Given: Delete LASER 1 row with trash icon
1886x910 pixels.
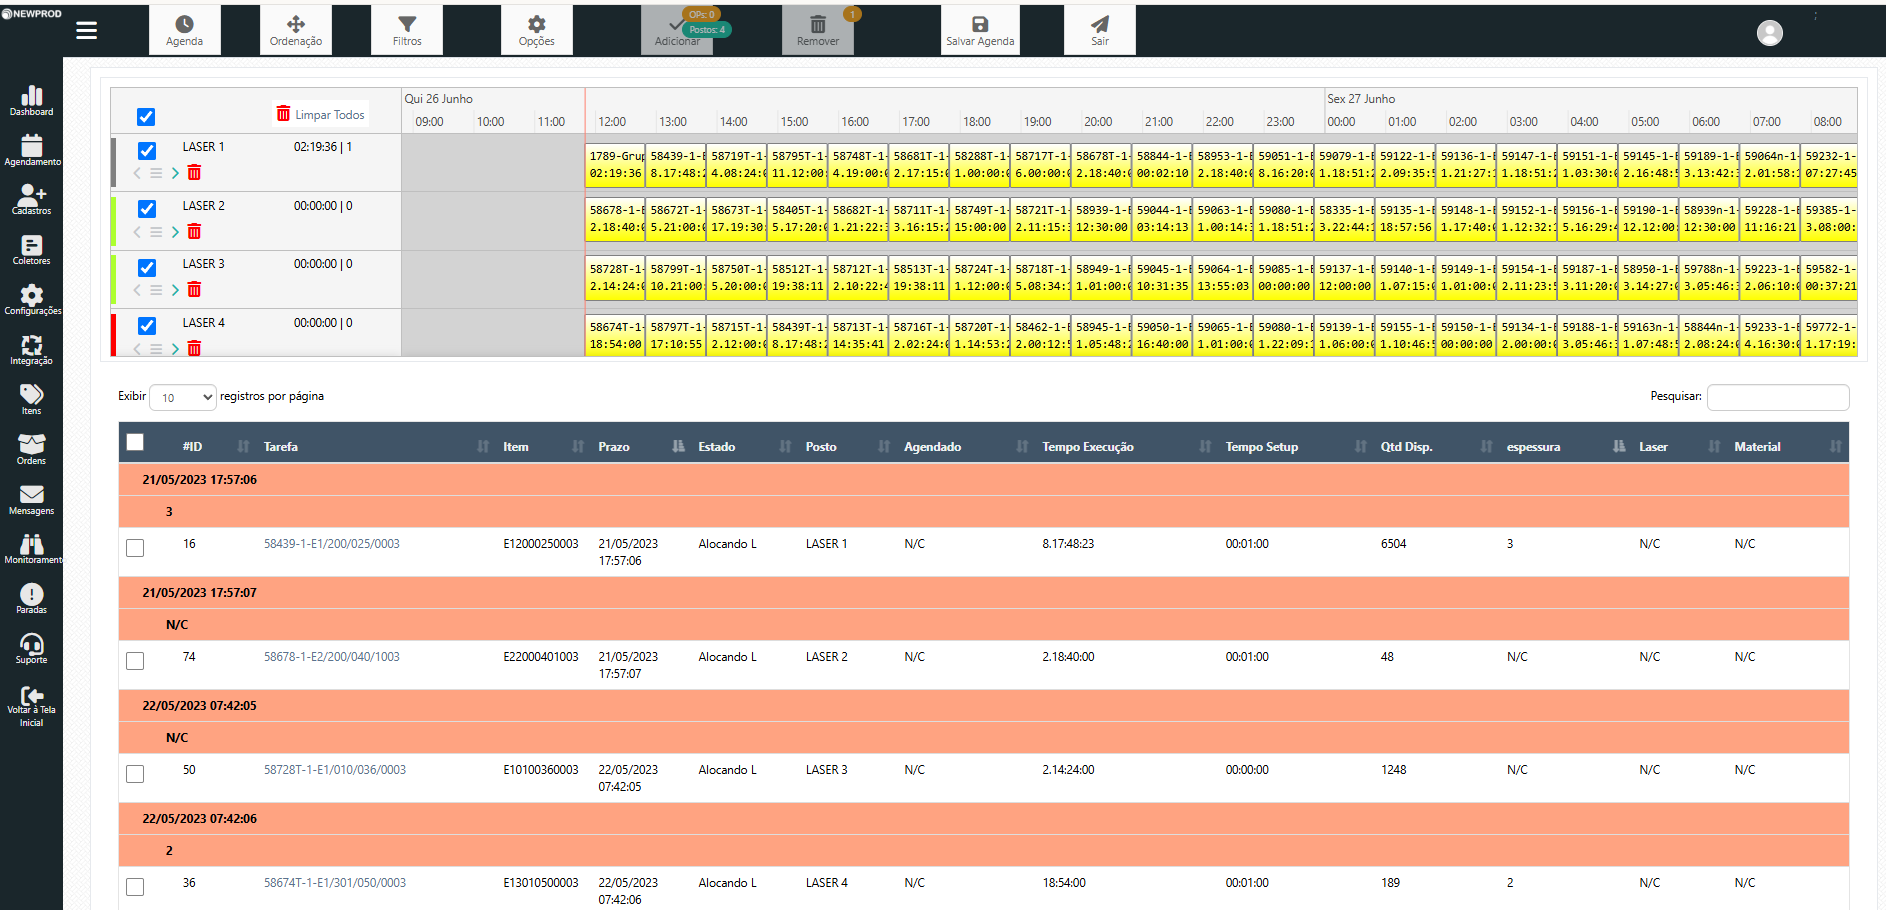Looking at the screenshot, I should point(194,173).
